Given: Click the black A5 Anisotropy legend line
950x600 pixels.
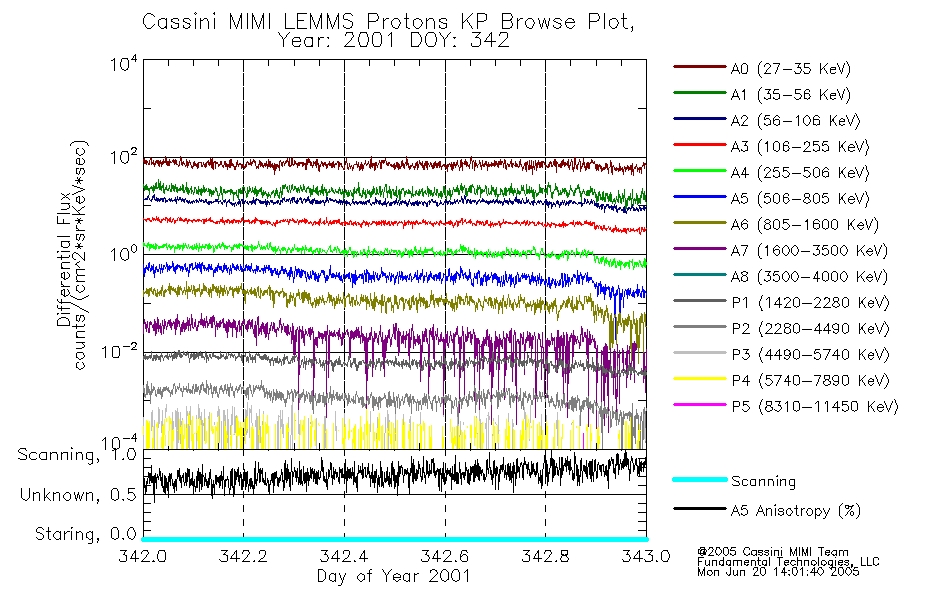Looking at the screenshot, I should click(x=699, y=508).
